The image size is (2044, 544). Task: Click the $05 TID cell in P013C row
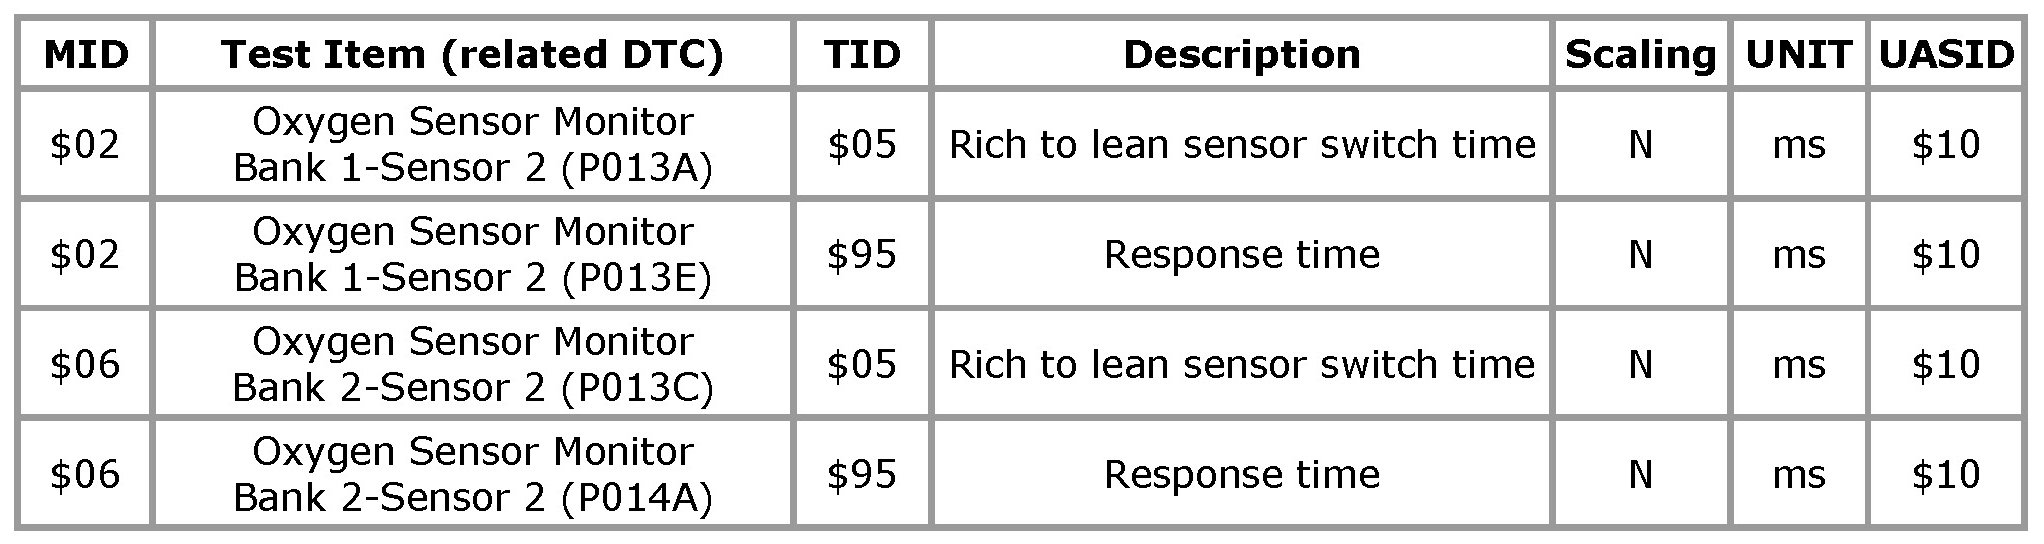tap(862, 365)
